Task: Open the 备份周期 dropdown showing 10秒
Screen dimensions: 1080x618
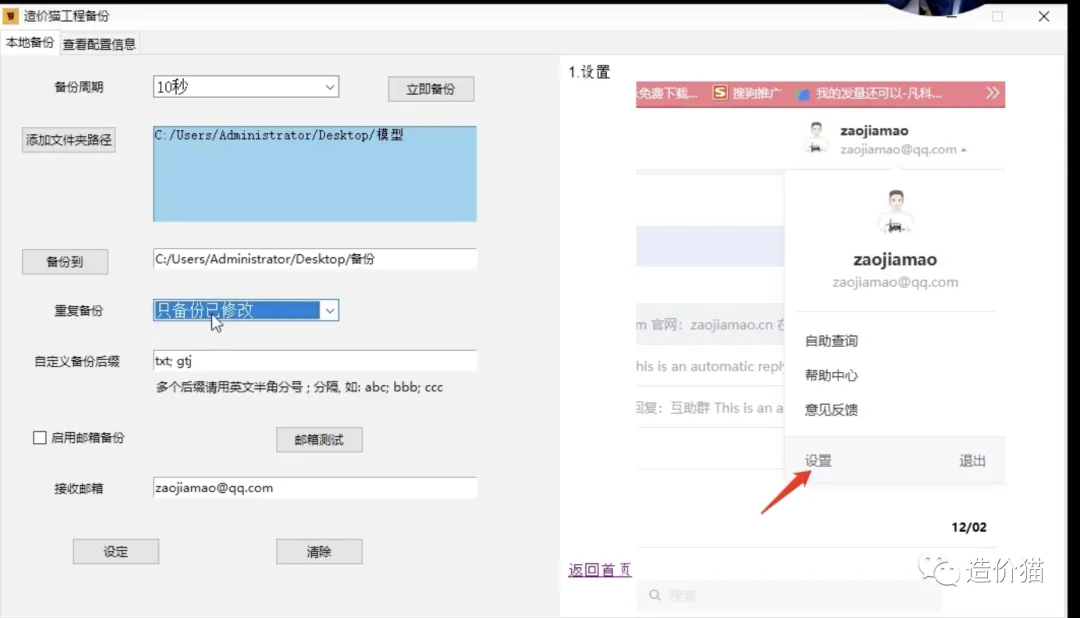Action: pos(246,87)
